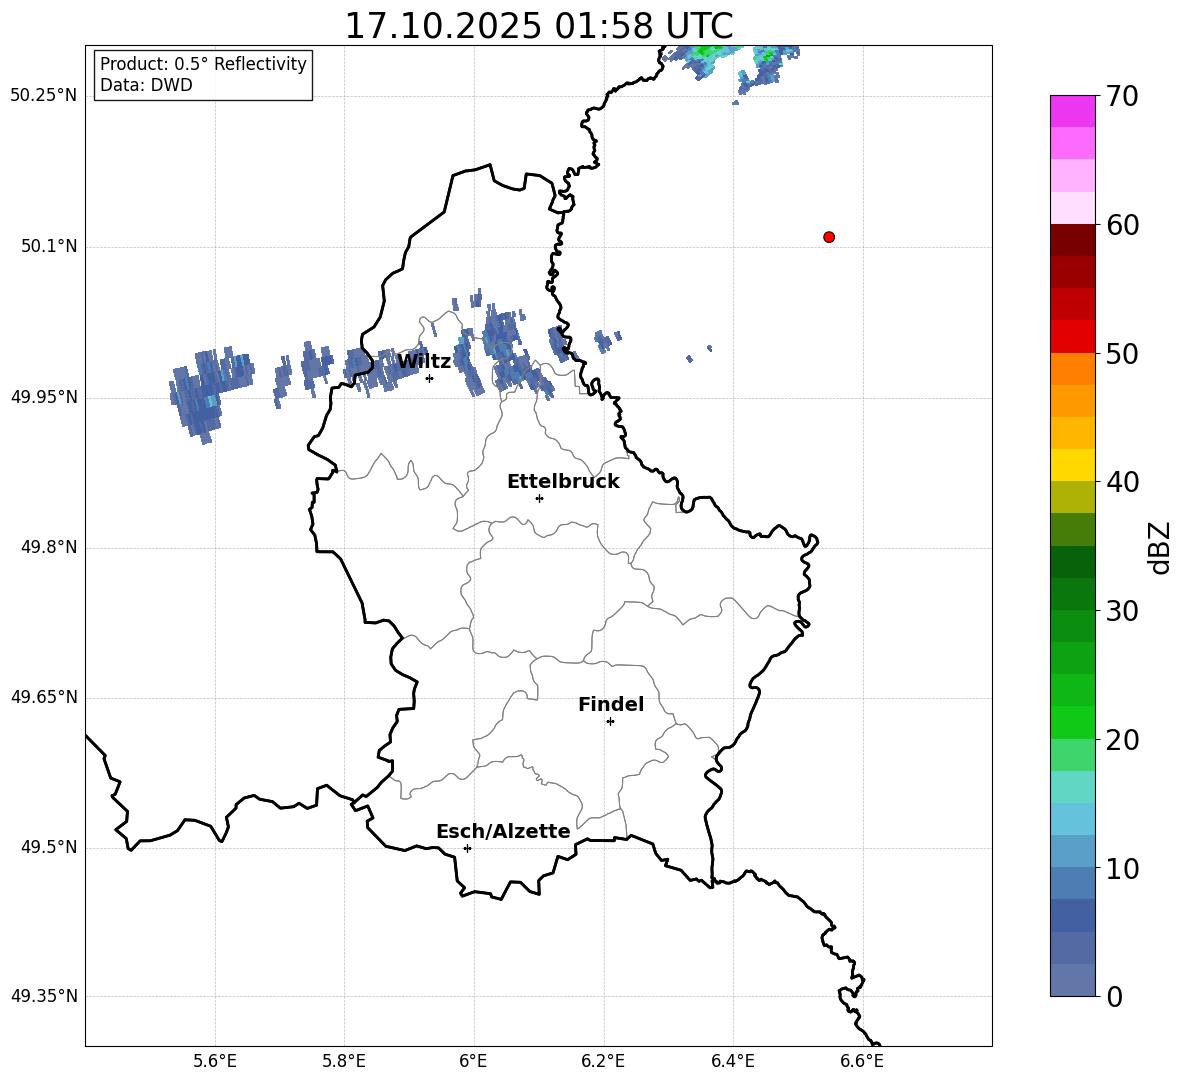
Task: Click the 49.35°N latitude label
Action: click(x=44, y=996)
